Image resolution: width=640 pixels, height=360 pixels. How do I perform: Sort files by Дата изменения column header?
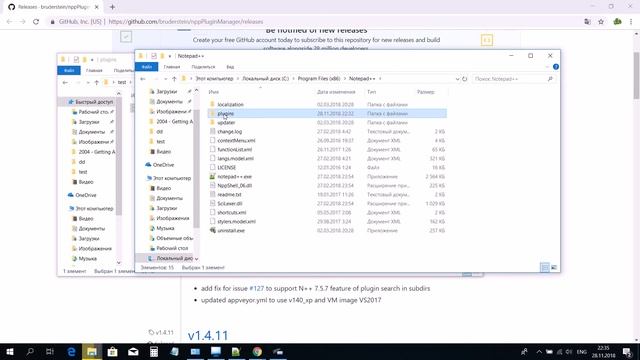tap(336, 92)
